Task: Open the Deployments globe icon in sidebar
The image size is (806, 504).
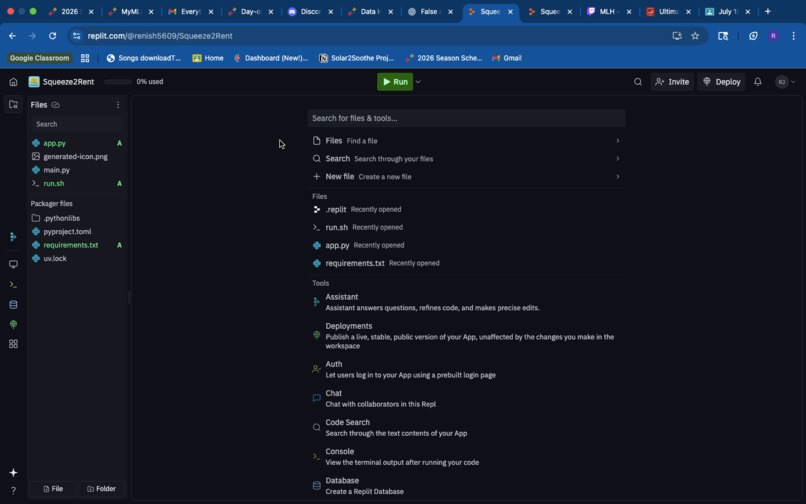Action: tap(13, 324)
